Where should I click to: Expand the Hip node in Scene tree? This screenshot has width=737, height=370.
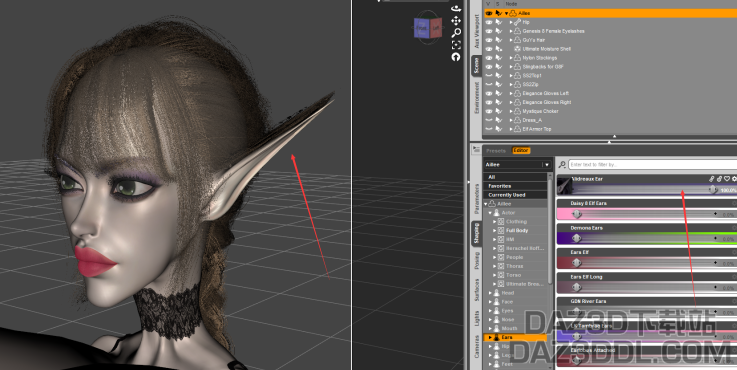coord(511,22)
